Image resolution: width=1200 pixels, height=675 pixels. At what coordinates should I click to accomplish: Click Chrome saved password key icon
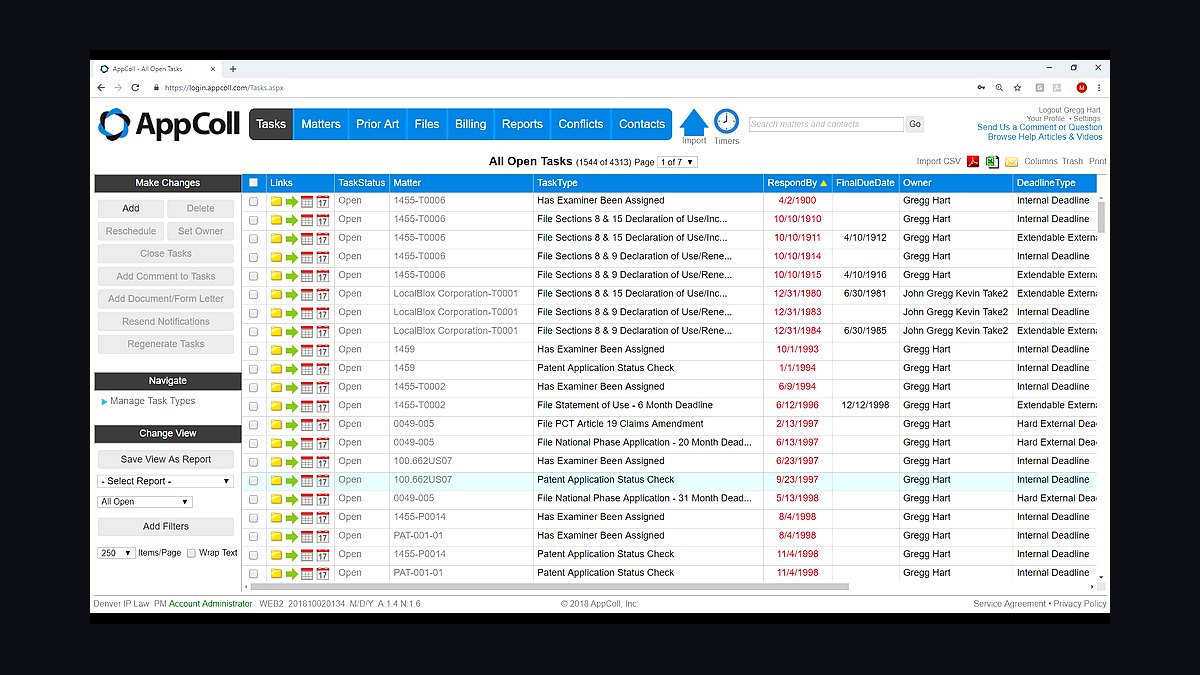[981, 88]
